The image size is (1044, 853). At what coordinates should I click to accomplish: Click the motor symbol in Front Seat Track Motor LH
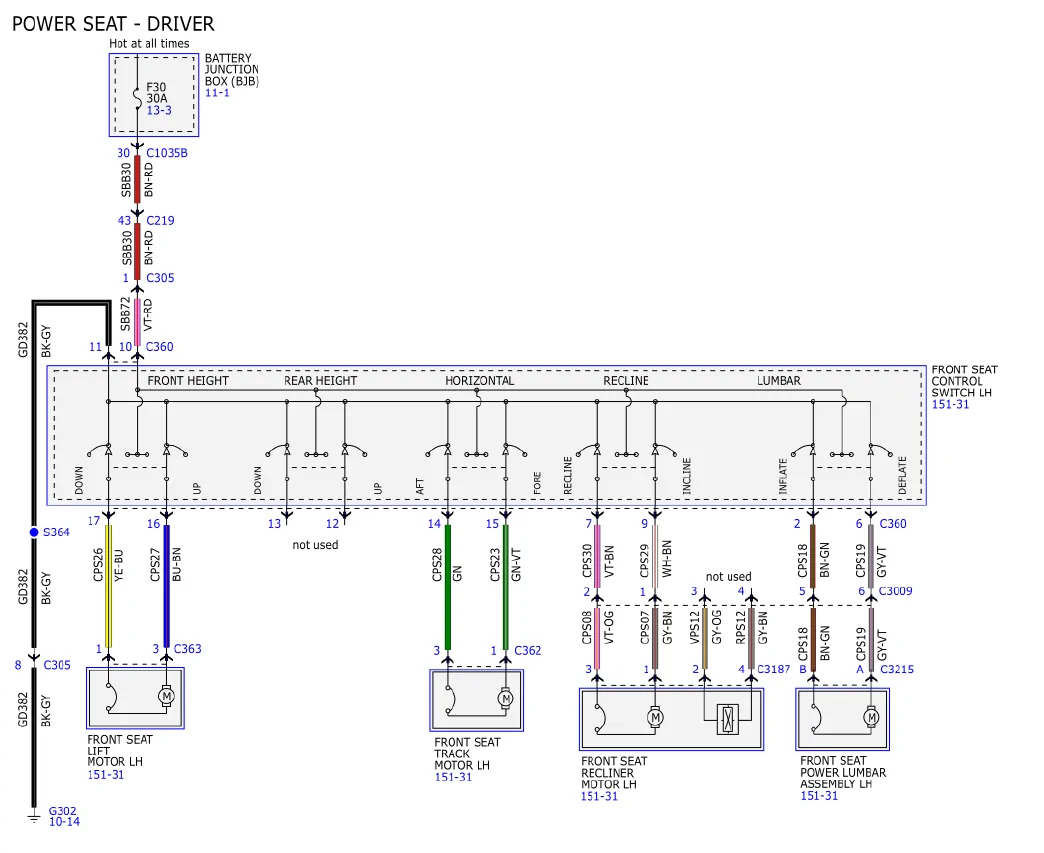point(506,699)
